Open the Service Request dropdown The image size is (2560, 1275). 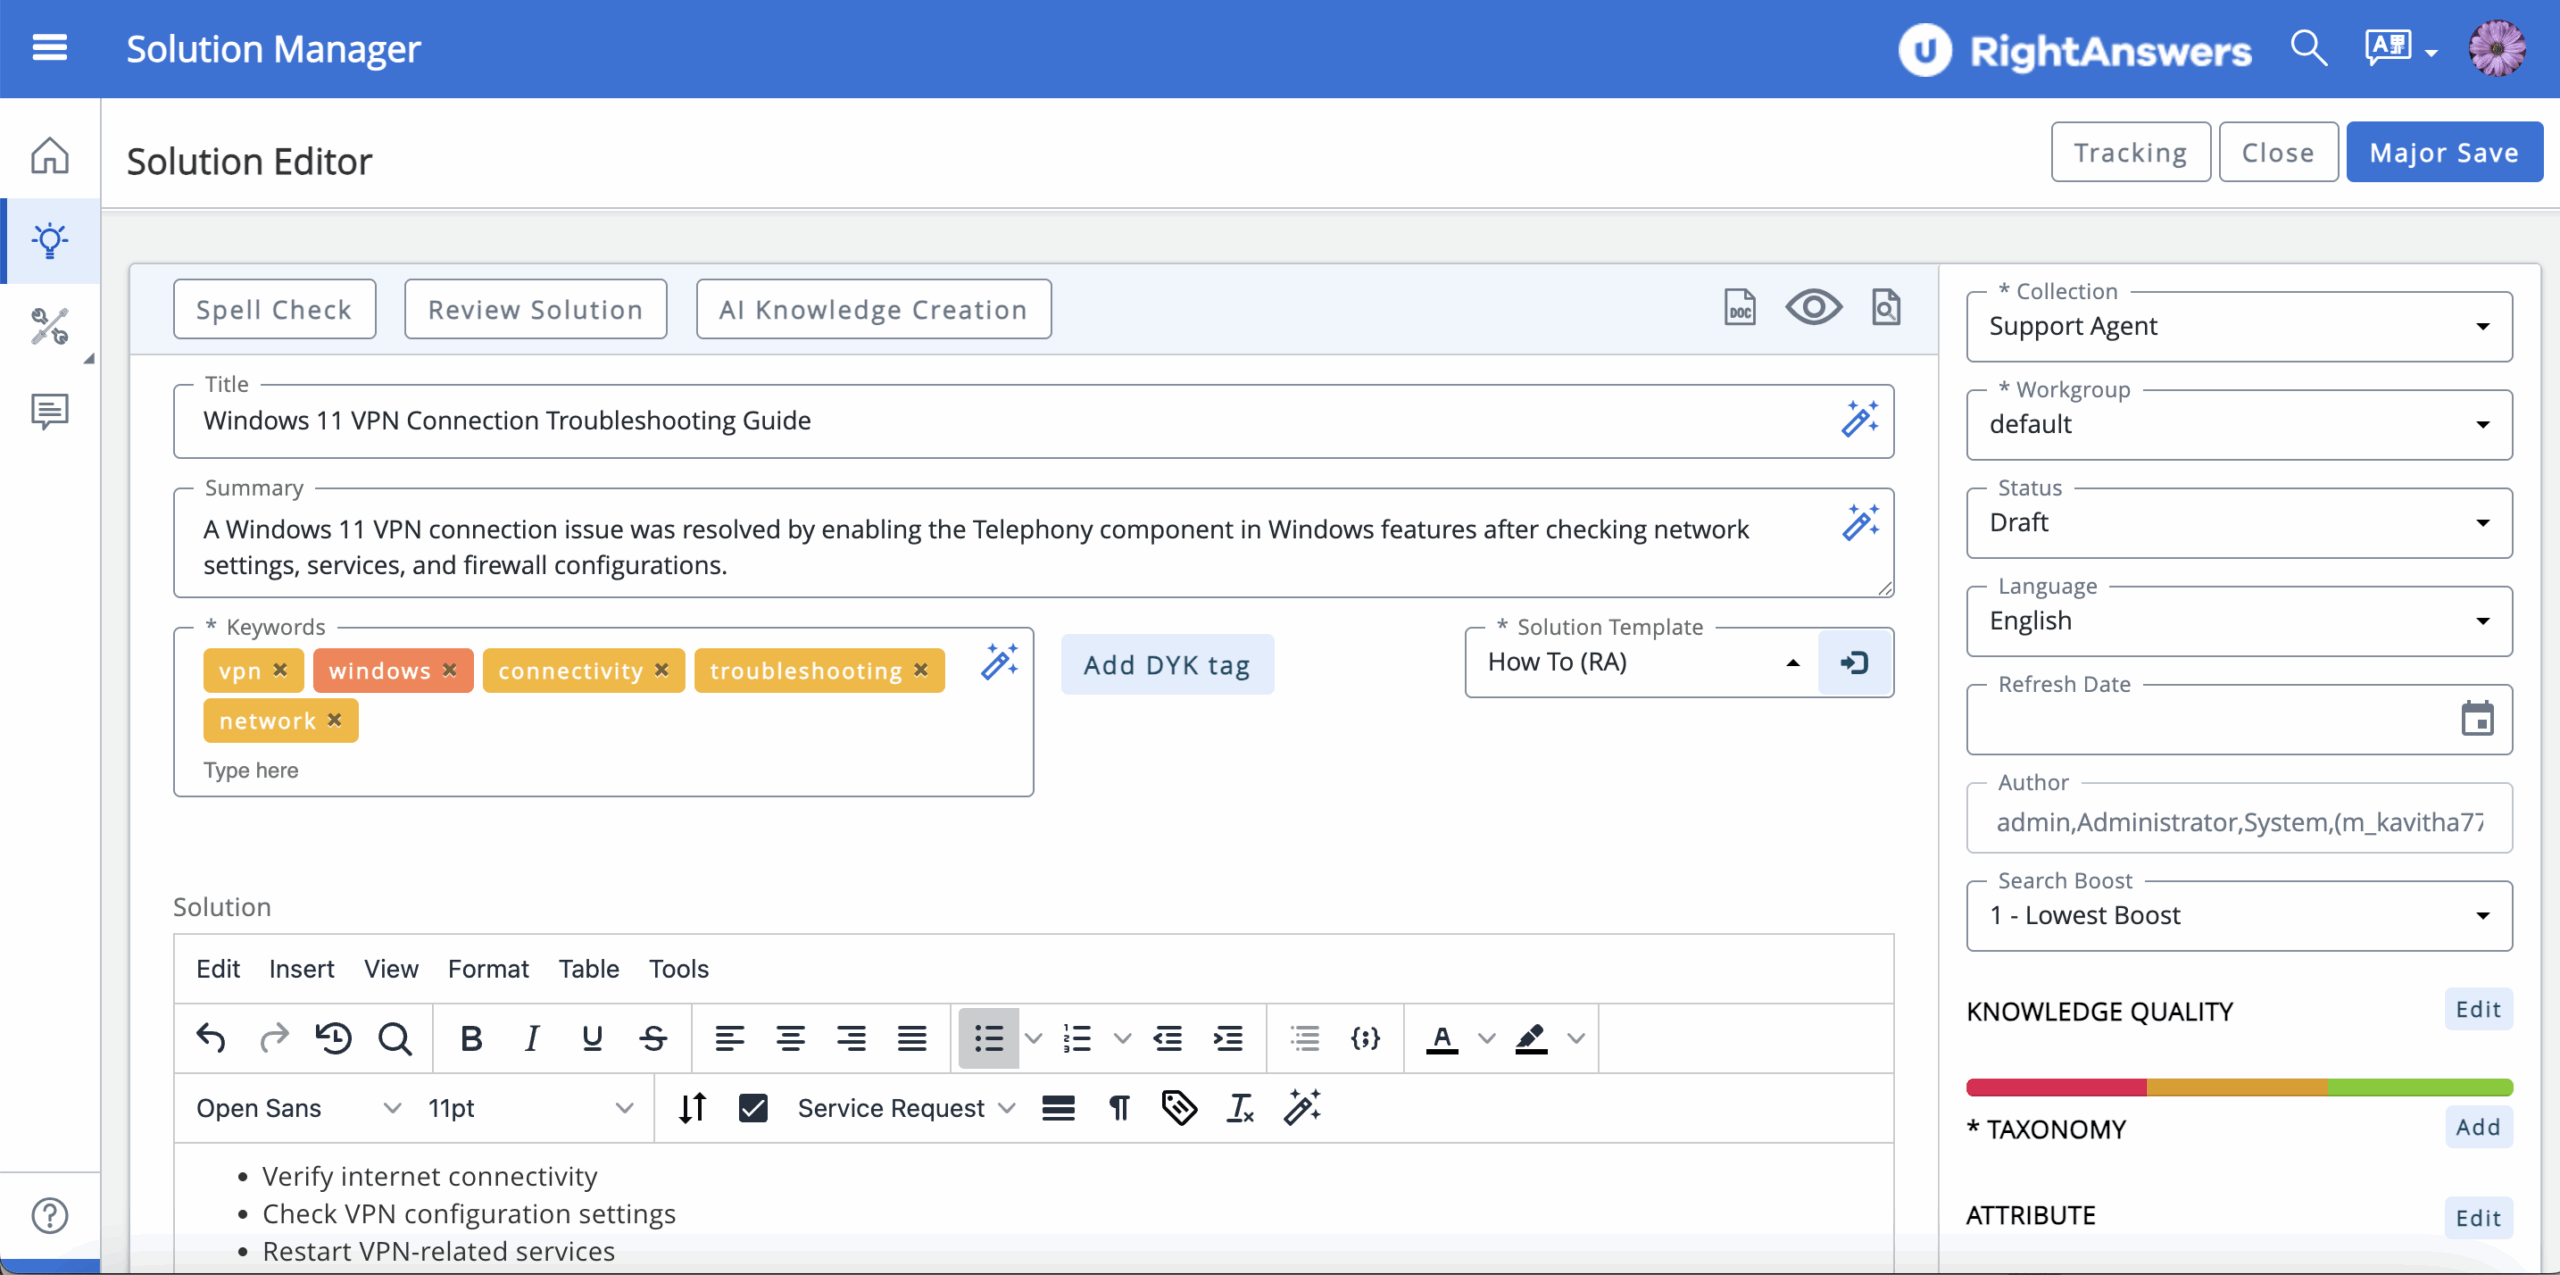(906, 1108)
